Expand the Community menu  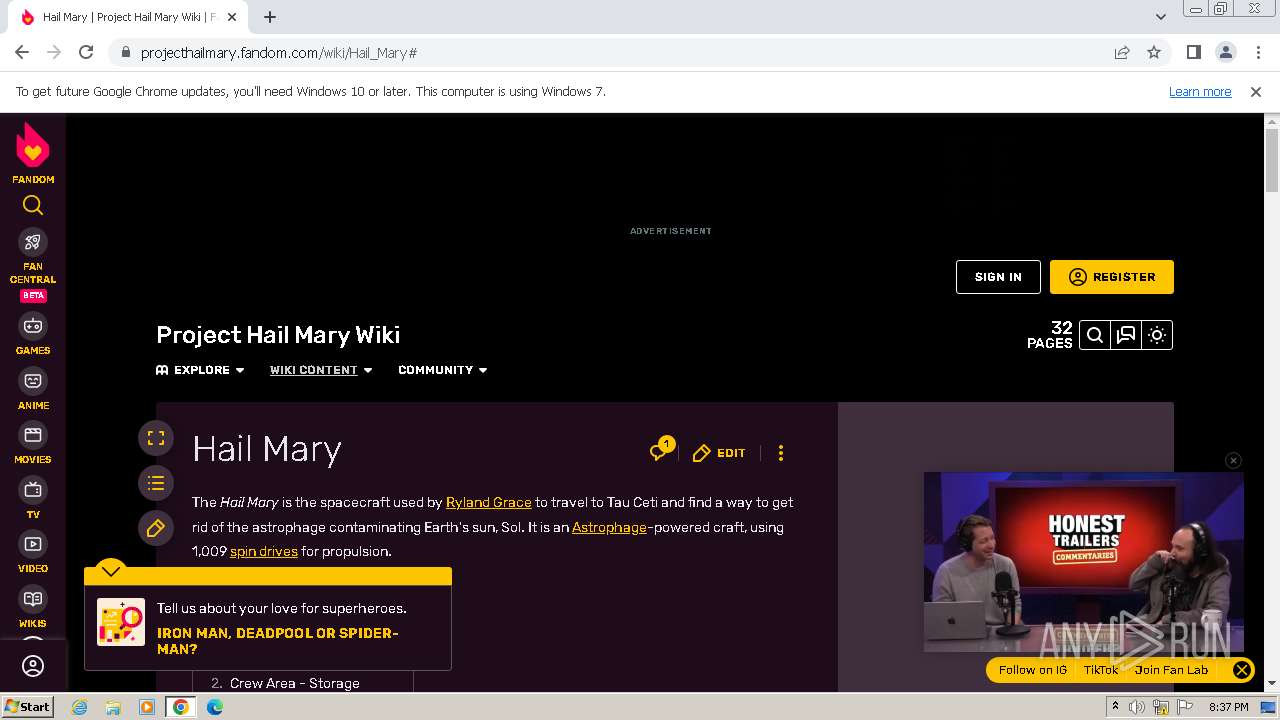click(x=443, y=370)
